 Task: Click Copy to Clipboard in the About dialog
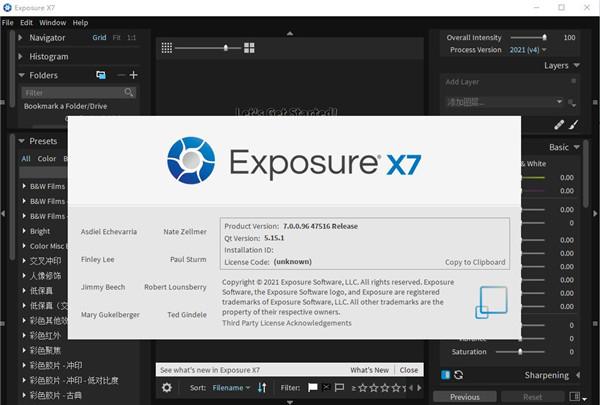click(475, 262)
